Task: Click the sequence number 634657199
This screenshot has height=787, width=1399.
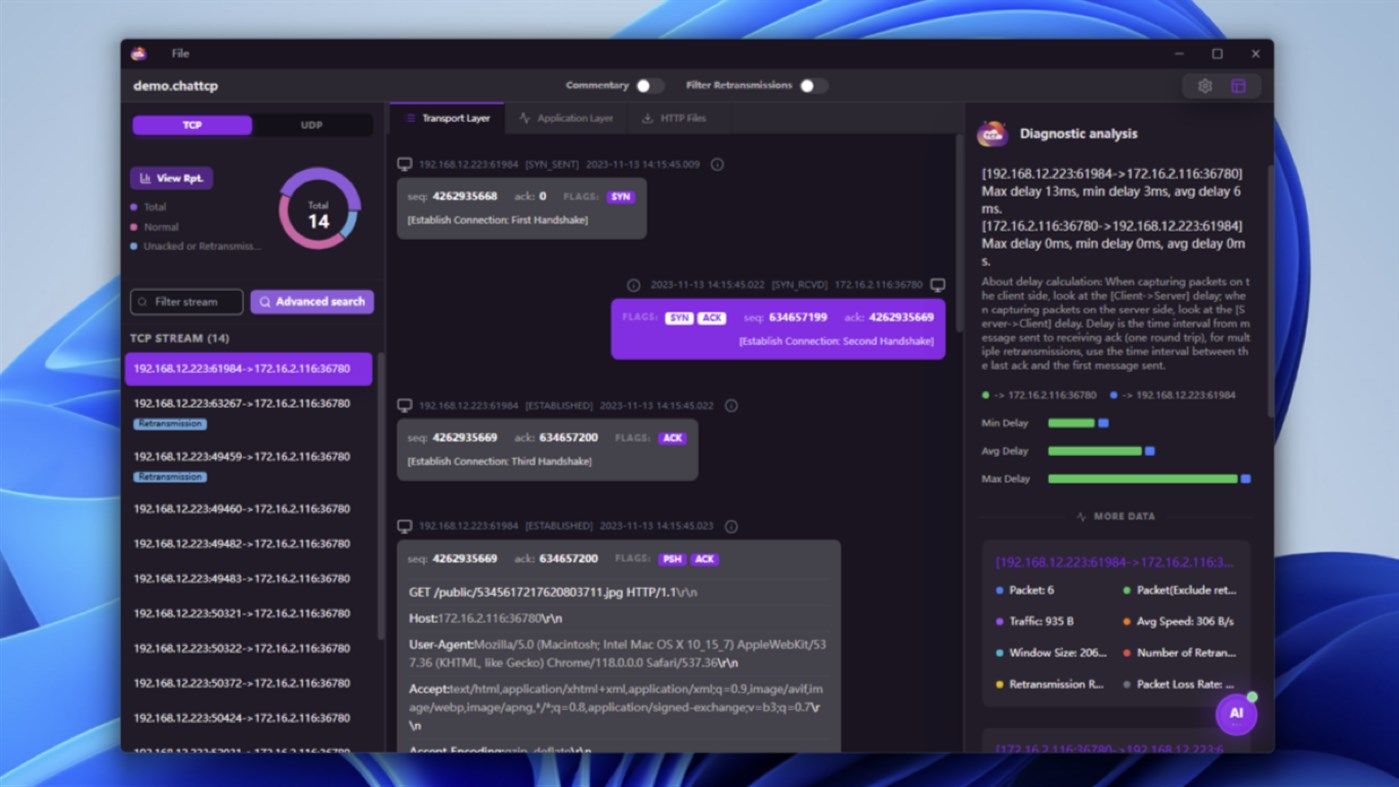Action: coord(798,317)
